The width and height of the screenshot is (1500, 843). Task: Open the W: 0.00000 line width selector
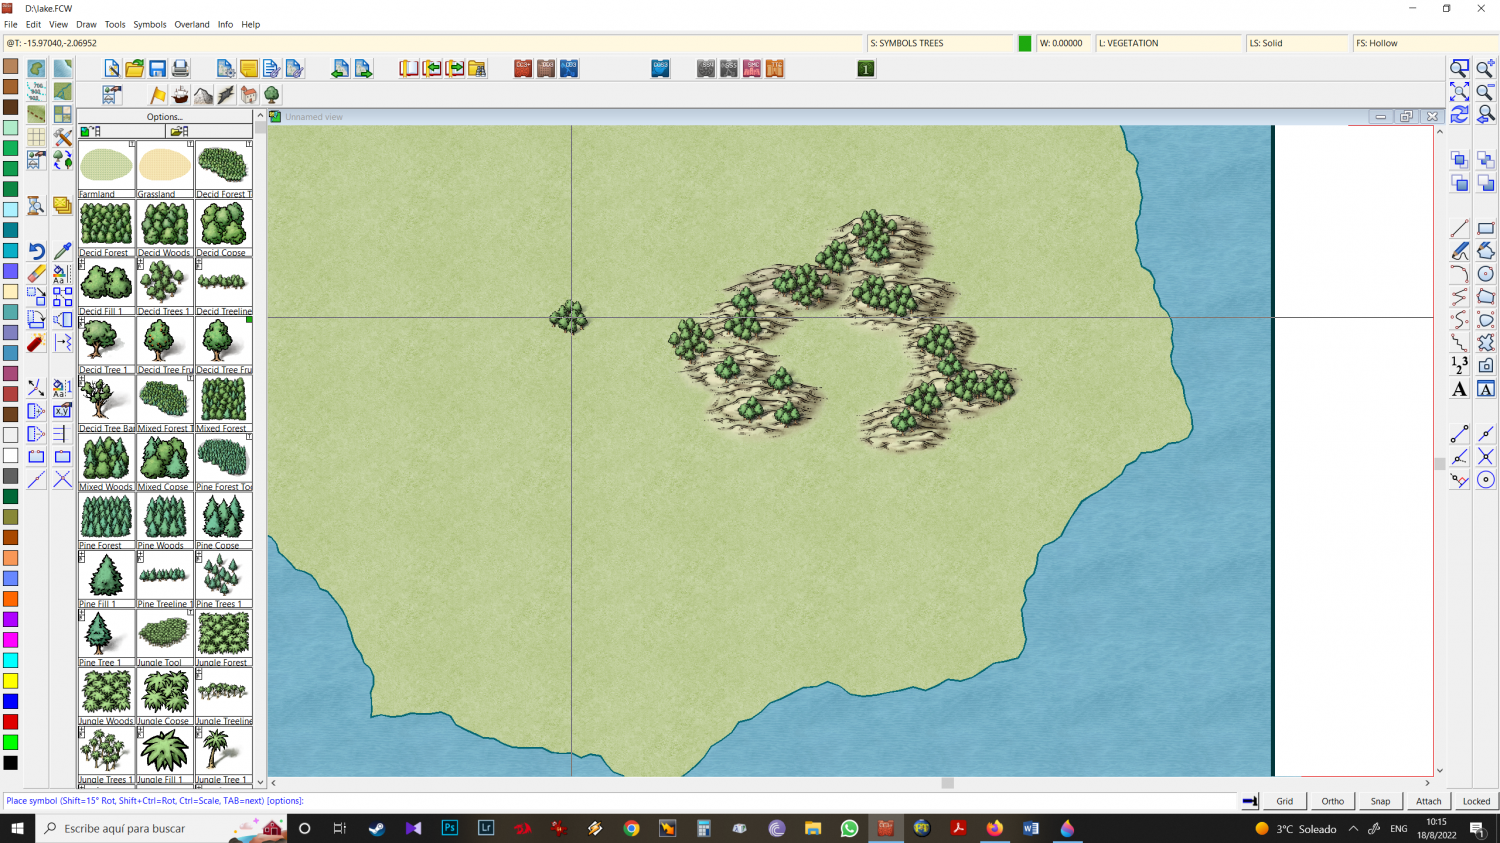[x=1064, y=43]
